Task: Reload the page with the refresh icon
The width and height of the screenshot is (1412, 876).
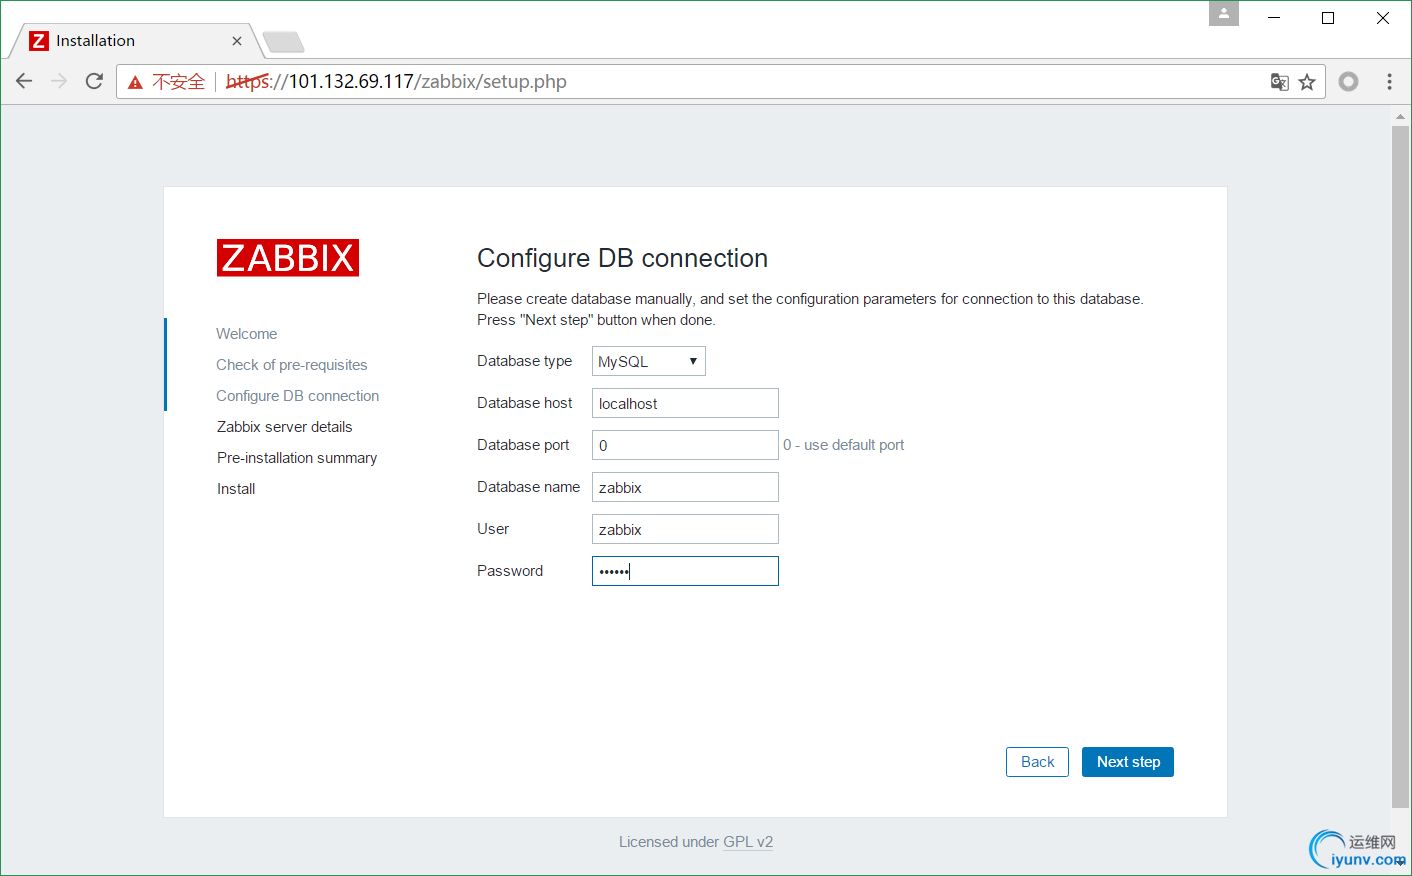Action: [x=94, y=81]
